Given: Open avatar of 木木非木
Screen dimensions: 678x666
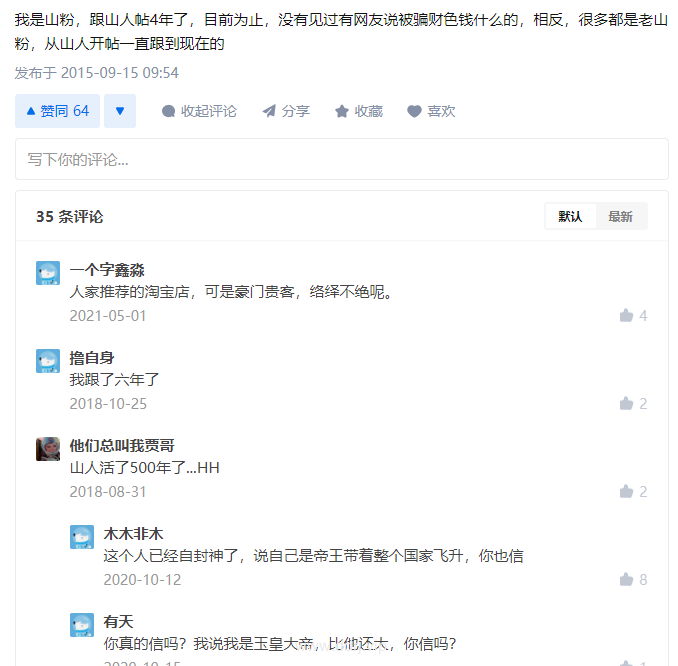Looking at the screenshot, I should (x=82, y=537).
